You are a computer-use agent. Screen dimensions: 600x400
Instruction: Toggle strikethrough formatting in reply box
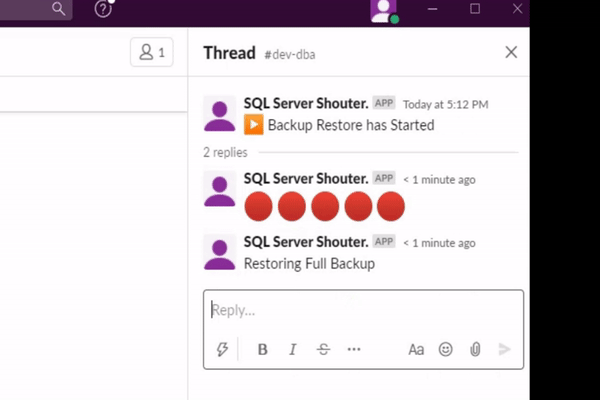pos(323,349)
